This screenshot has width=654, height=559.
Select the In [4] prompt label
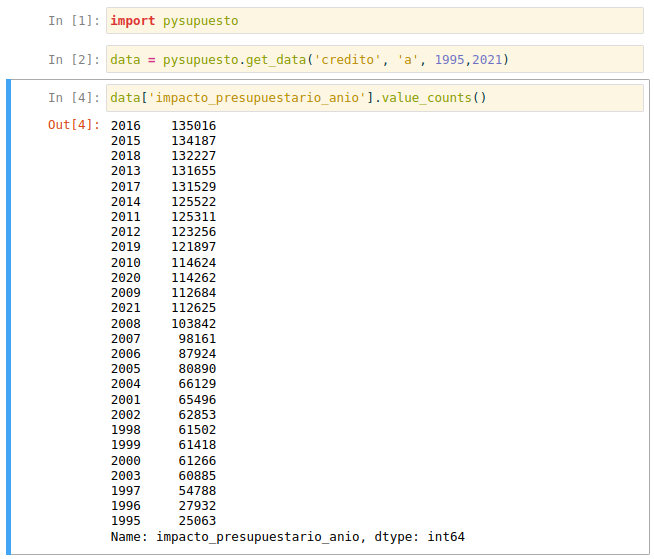point(74,98)
